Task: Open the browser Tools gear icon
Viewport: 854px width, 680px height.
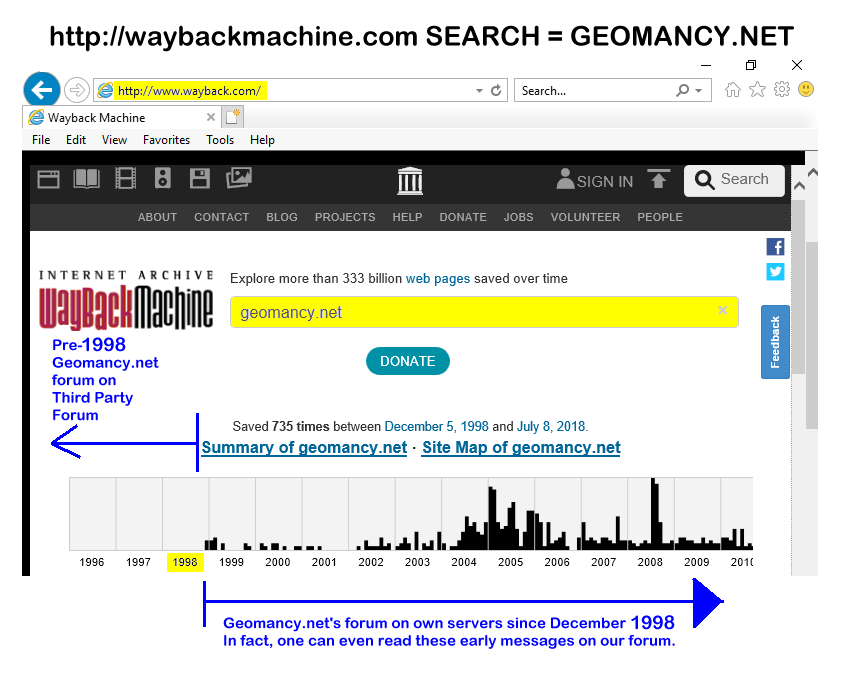Action: (x=782, y=89)
